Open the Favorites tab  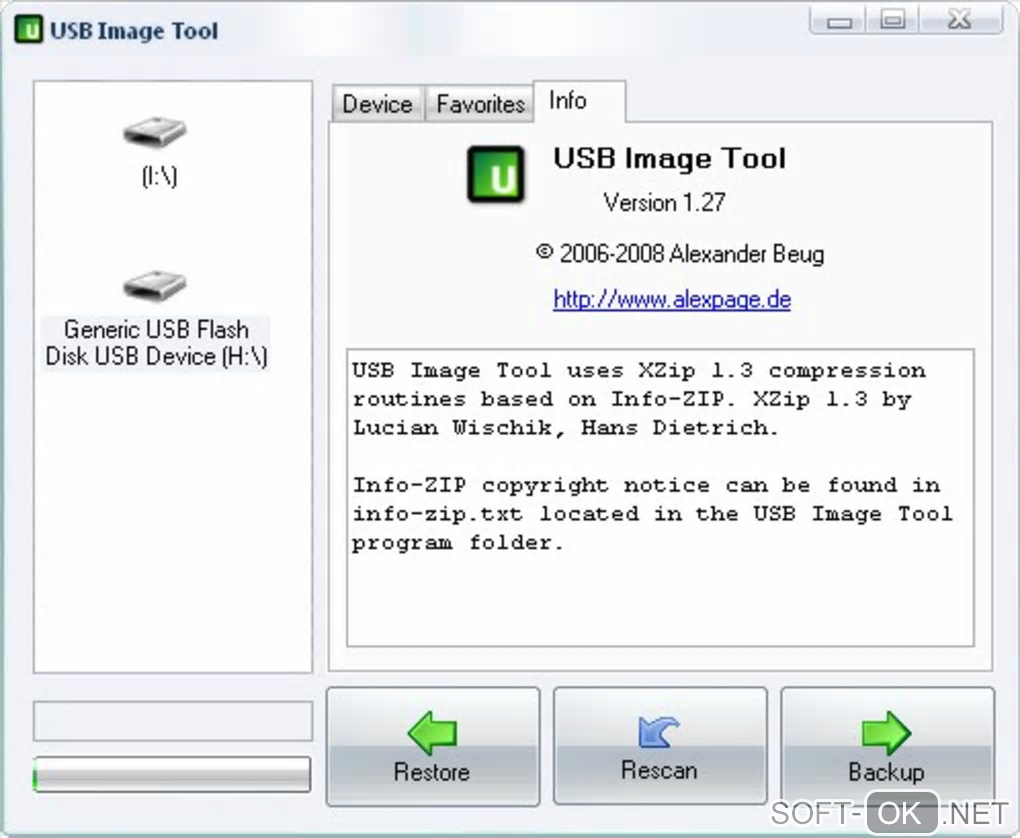[480, 104]
